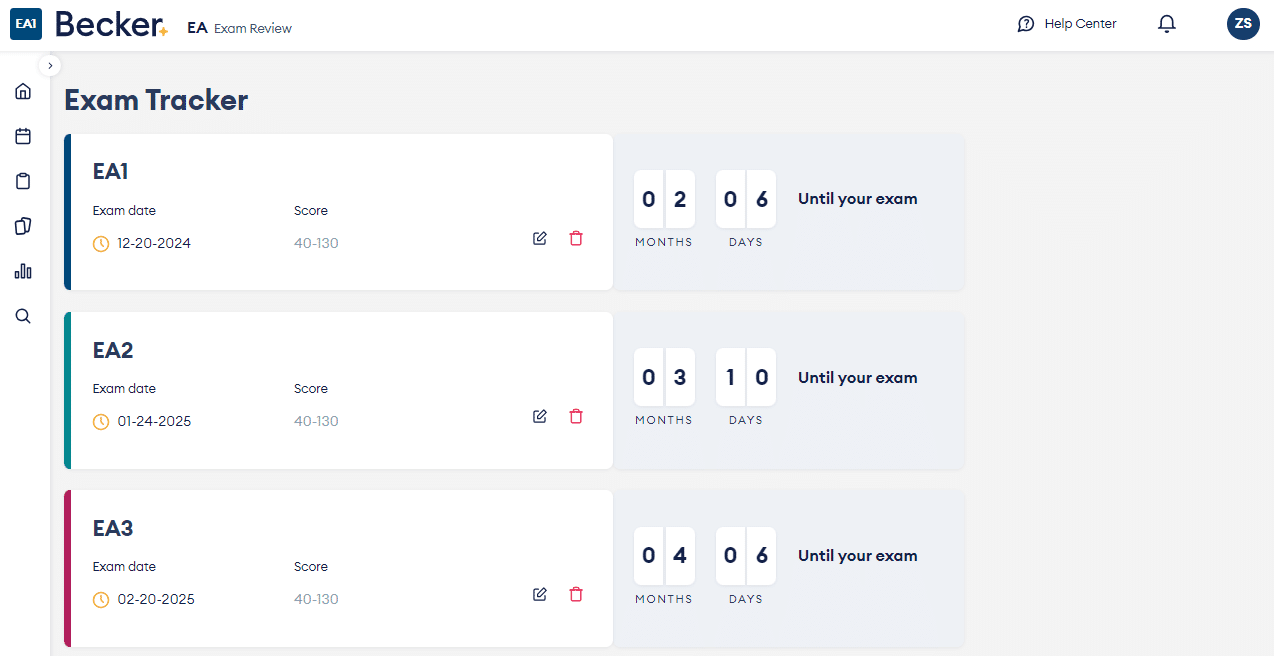Delete the EA2 exam entry
Image resolution: width=1274 pixels, height=656 pixels.
coord(576,416)
